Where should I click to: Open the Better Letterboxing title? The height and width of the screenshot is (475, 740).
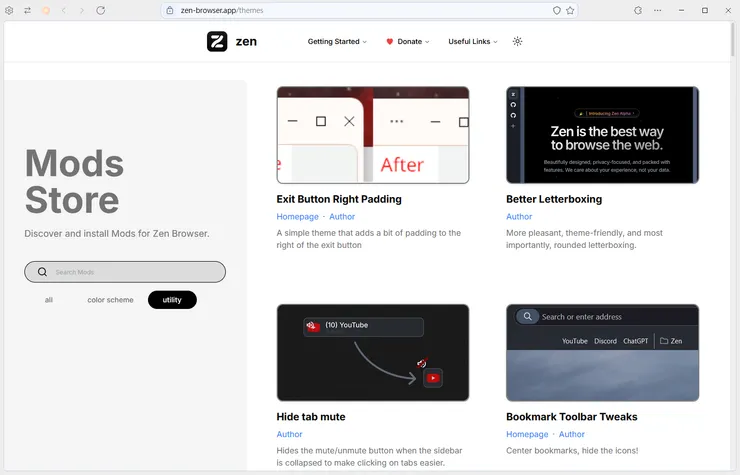coord(554,199)
